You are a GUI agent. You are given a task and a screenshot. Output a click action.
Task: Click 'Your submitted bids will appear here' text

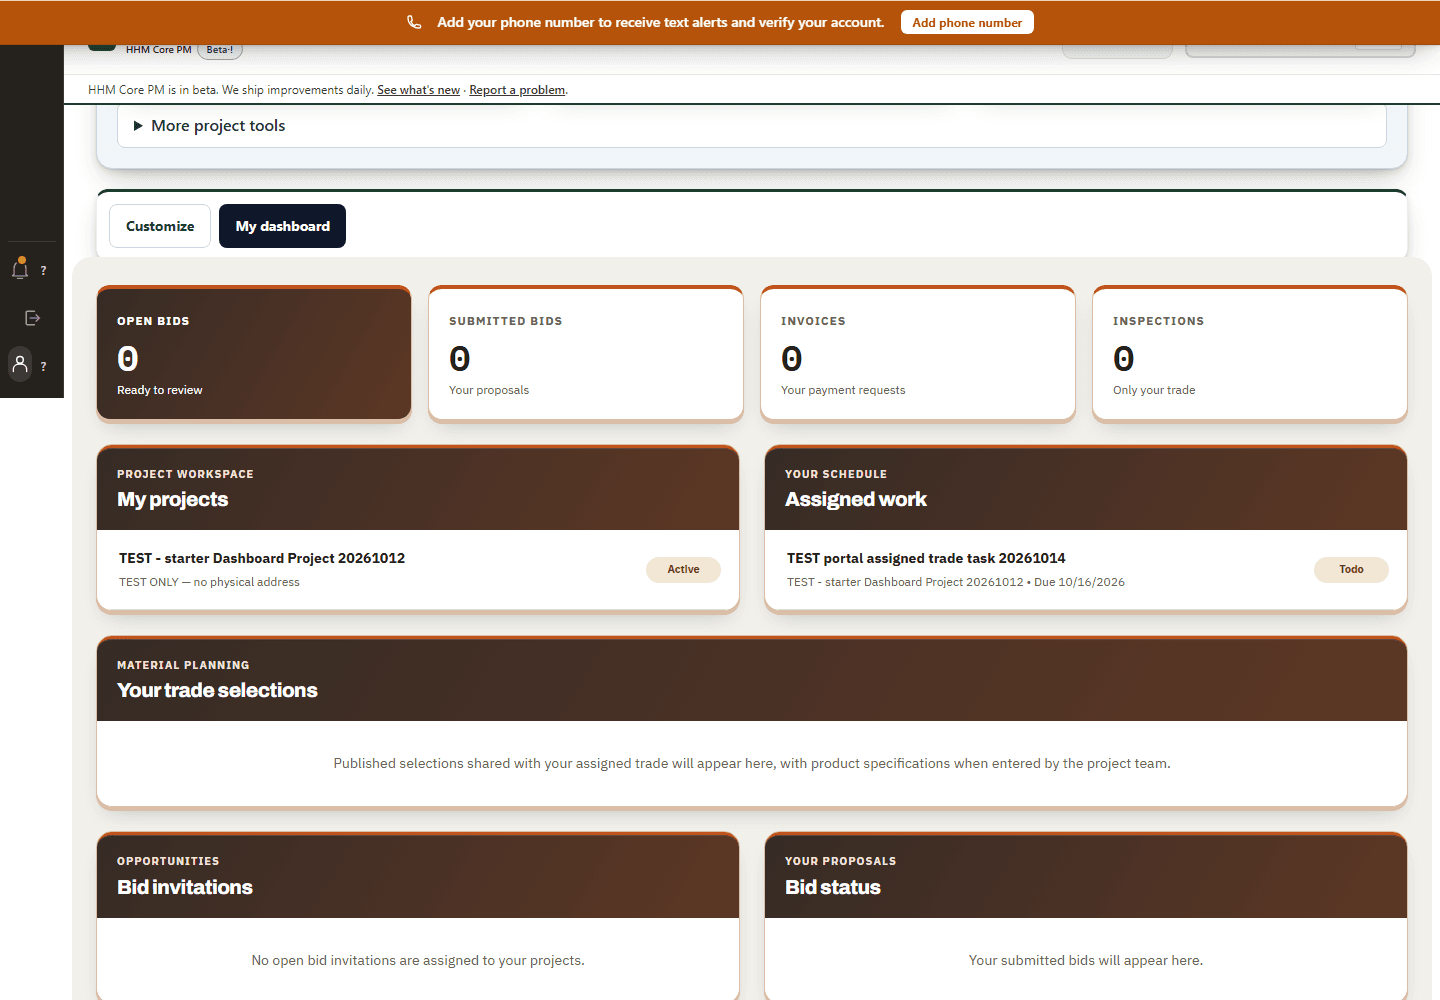1086,960
